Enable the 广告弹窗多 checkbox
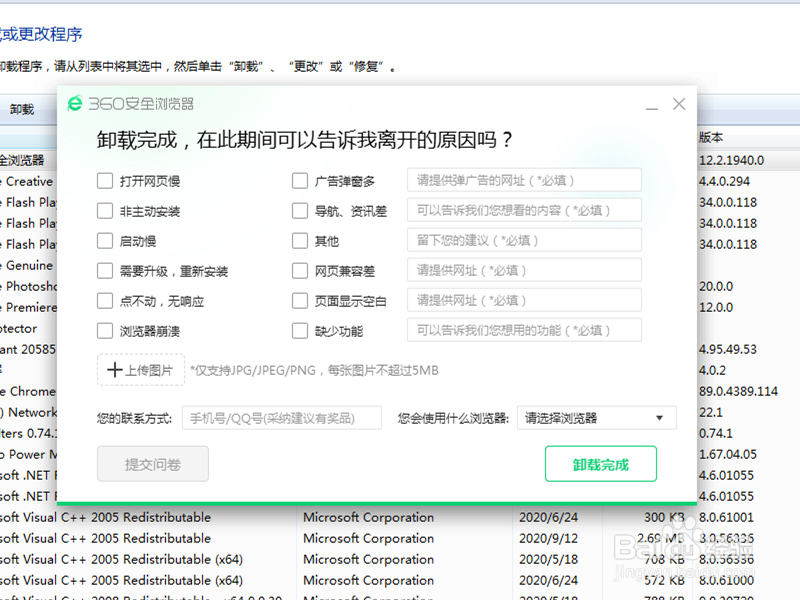Viewport: 800px width, 600px height. pos(300,181)
